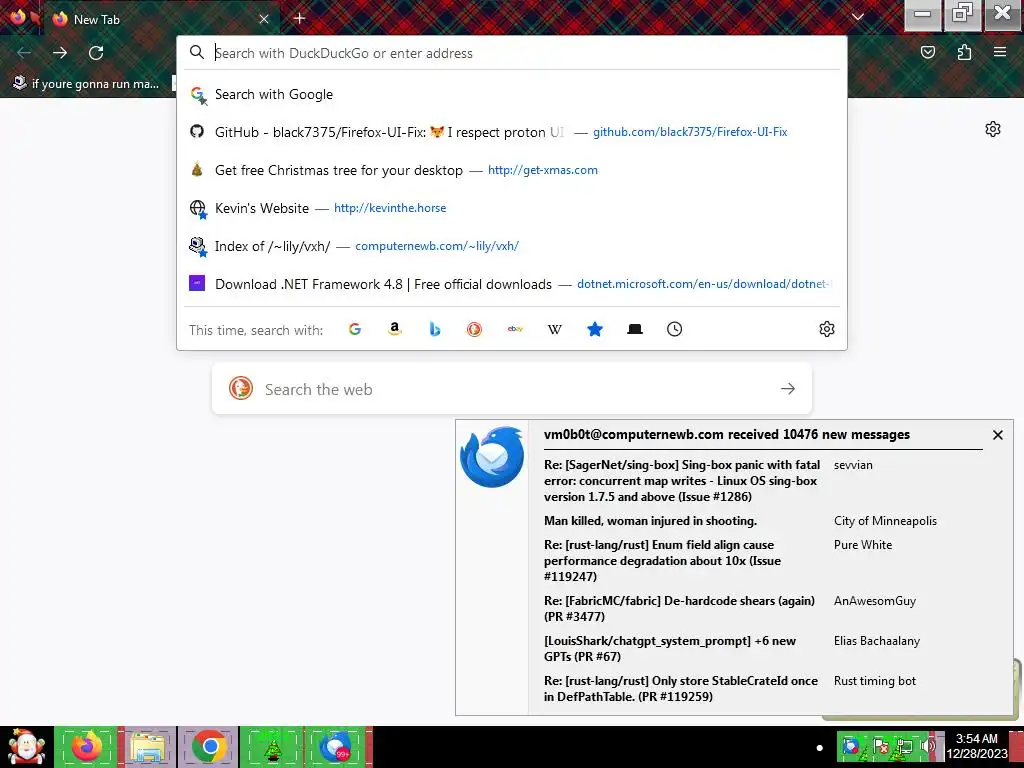The image size is (1024, 768).
Task: Open Index of /~lily/vxh/ suggestion
Action: [512, 246]
